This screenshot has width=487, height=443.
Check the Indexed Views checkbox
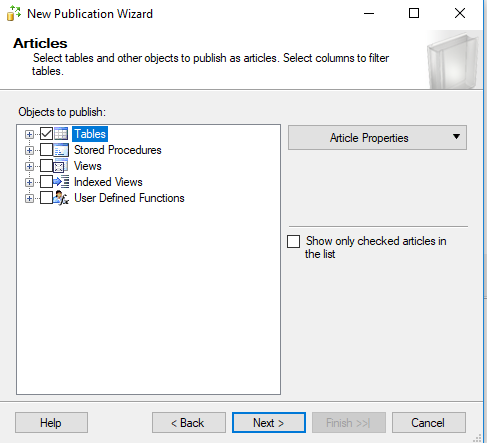coord(46,182)
